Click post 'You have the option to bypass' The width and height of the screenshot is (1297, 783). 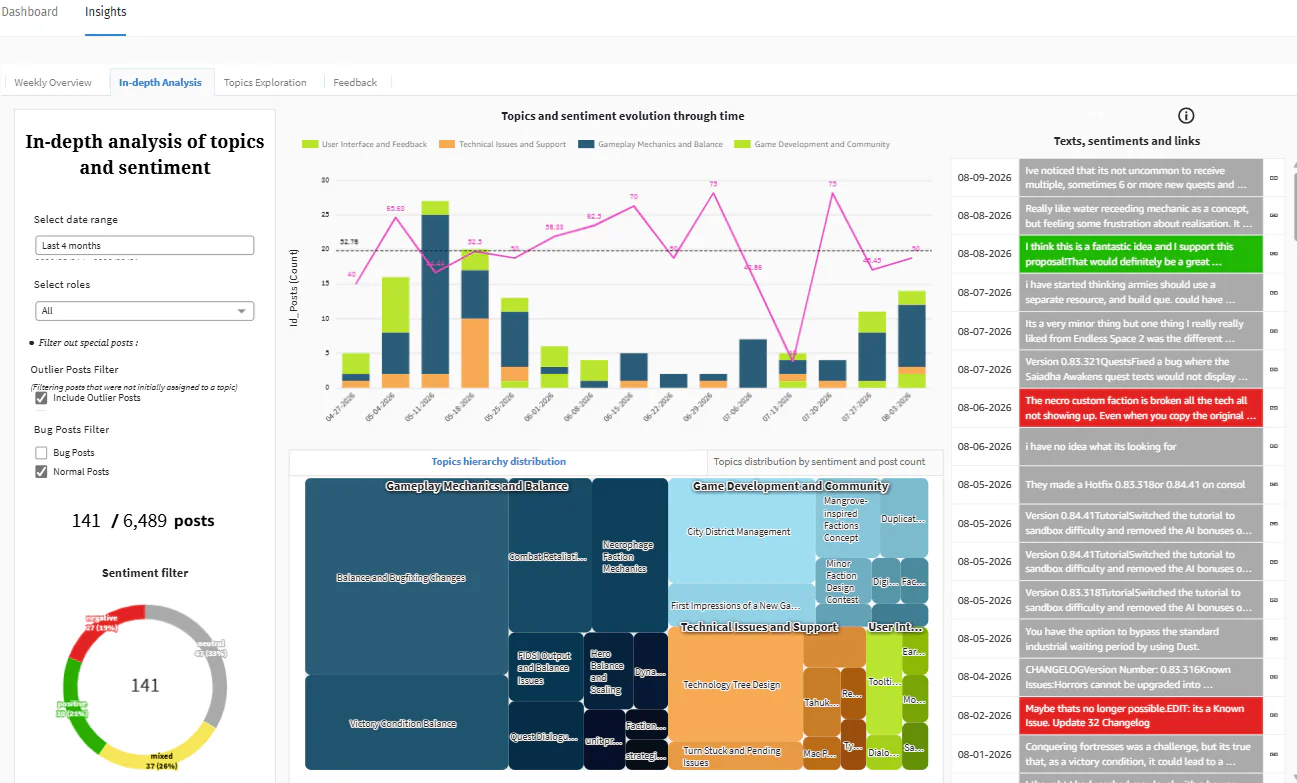click(1140, 639)
